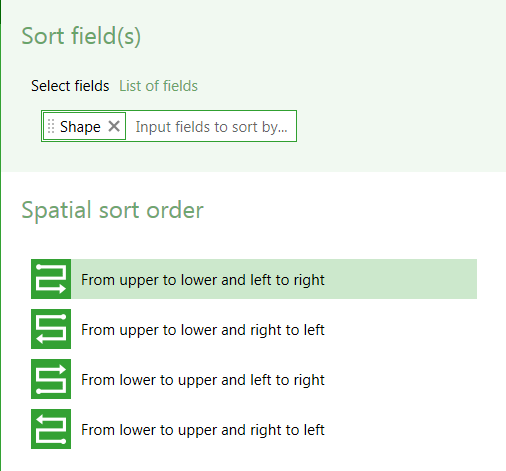
Task: Click the word 'fields' in 'List of fields'
Action: coord(180,86)
